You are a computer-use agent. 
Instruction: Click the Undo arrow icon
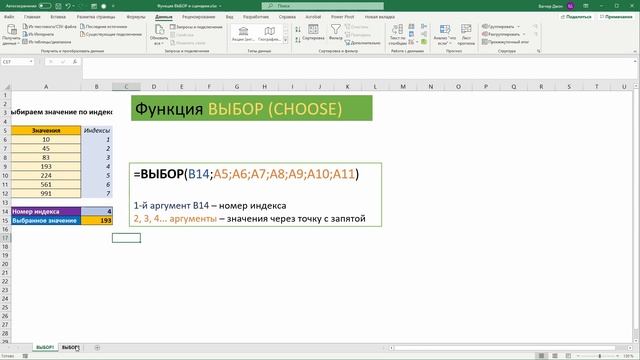[68, 6]
